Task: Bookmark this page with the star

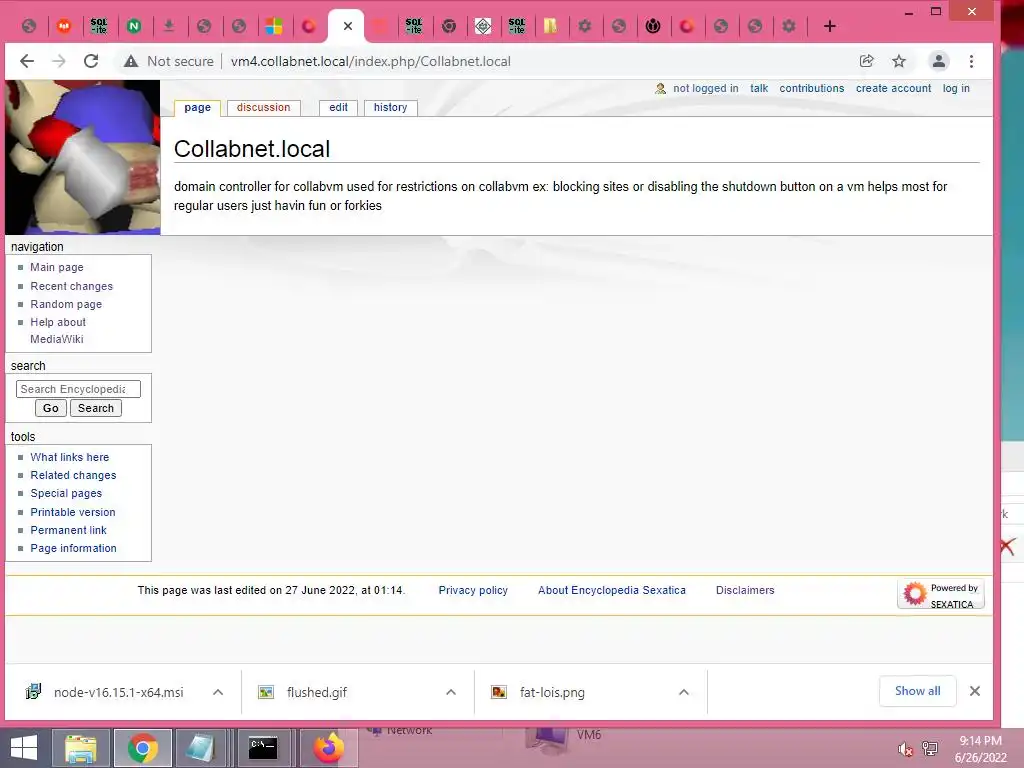Action: coord(899,61)
